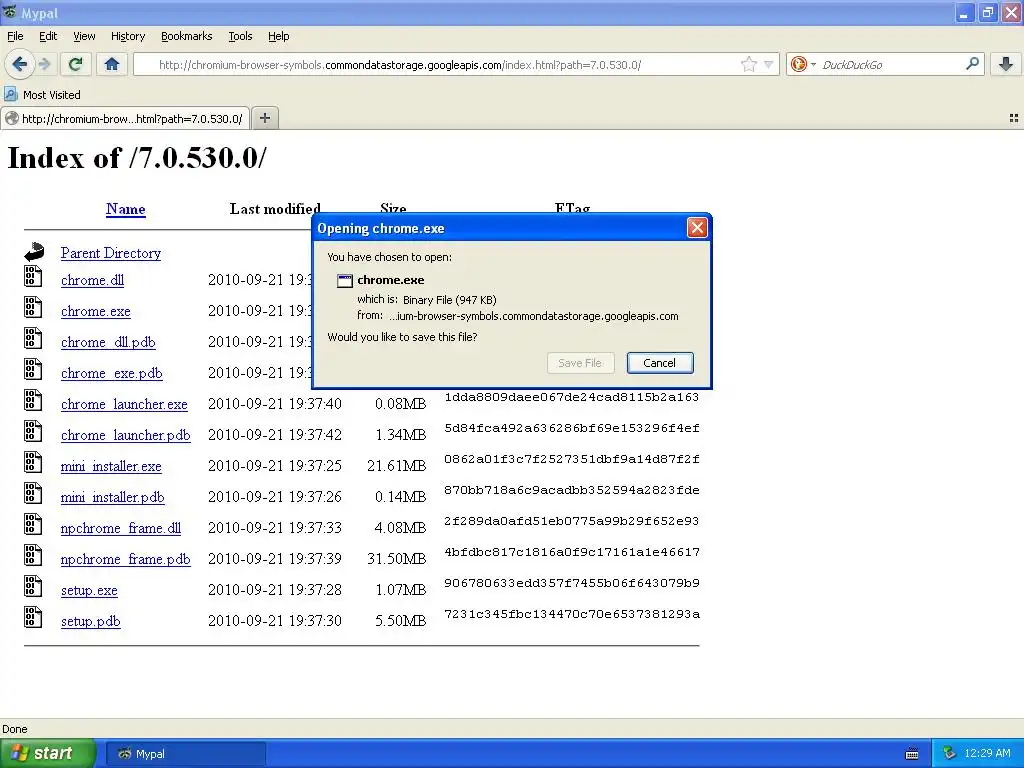Click the Save File button in dialog
1024x768 pixels.
pyautogui.click(x=580, y=363)
